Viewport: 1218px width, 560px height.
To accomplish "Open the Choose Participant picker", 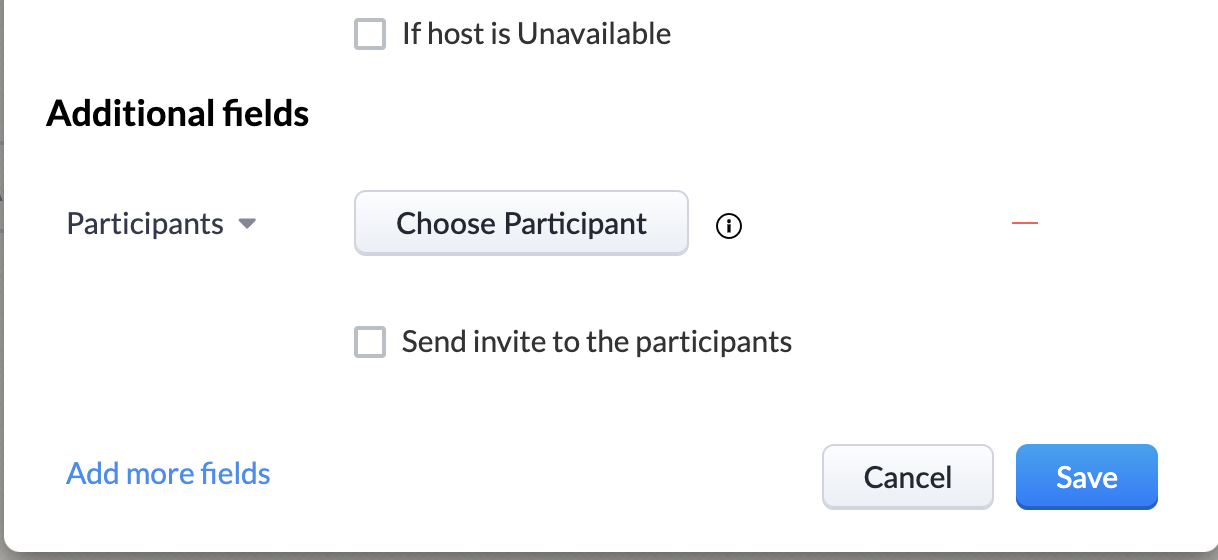I will [521, 223].
